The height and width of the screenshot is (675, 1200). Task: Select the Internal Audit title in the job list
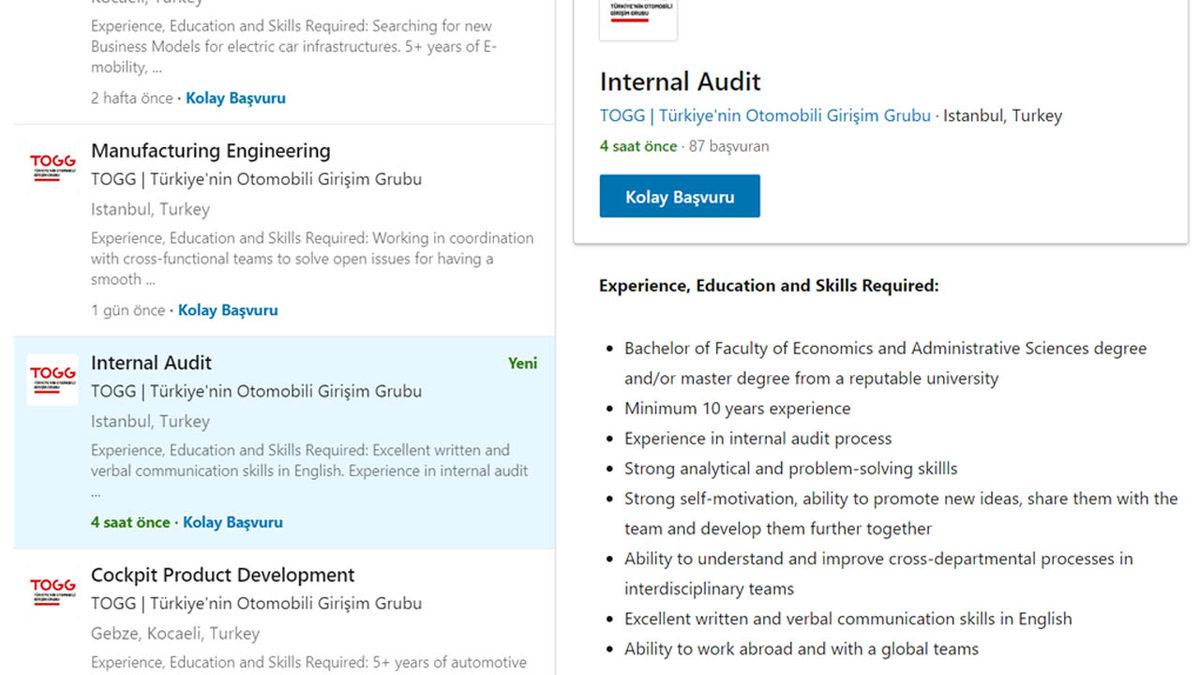(x=151, y=363)
